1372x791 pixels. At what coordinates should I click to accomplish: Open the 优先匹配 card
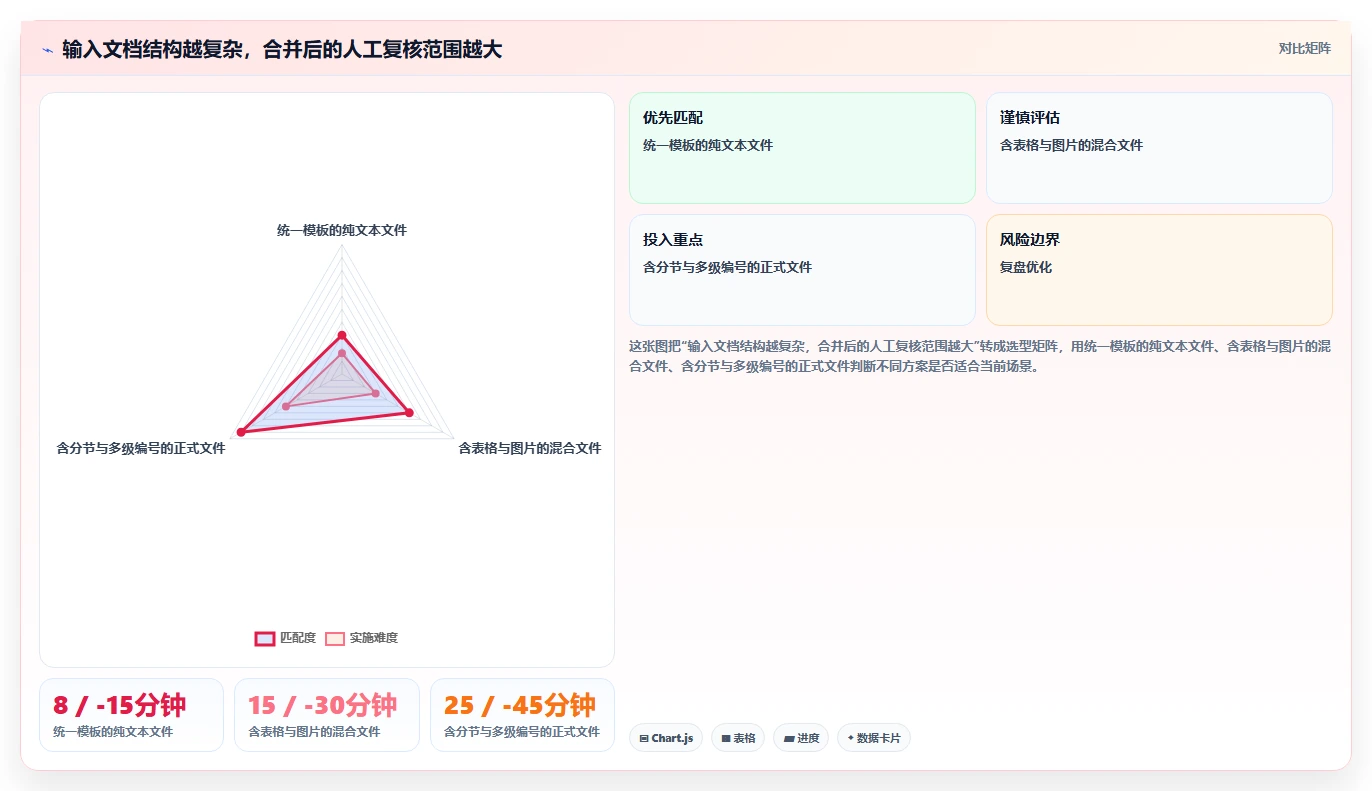(802, 148)
